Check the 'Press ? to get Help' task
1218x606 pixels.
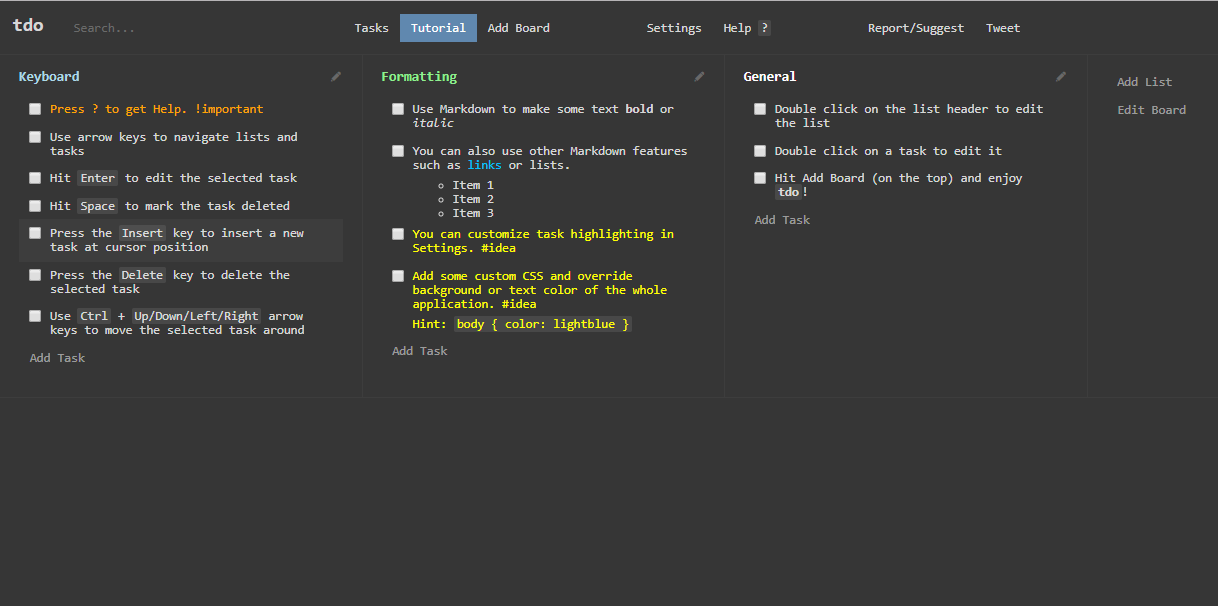click(x=35, y=109)
